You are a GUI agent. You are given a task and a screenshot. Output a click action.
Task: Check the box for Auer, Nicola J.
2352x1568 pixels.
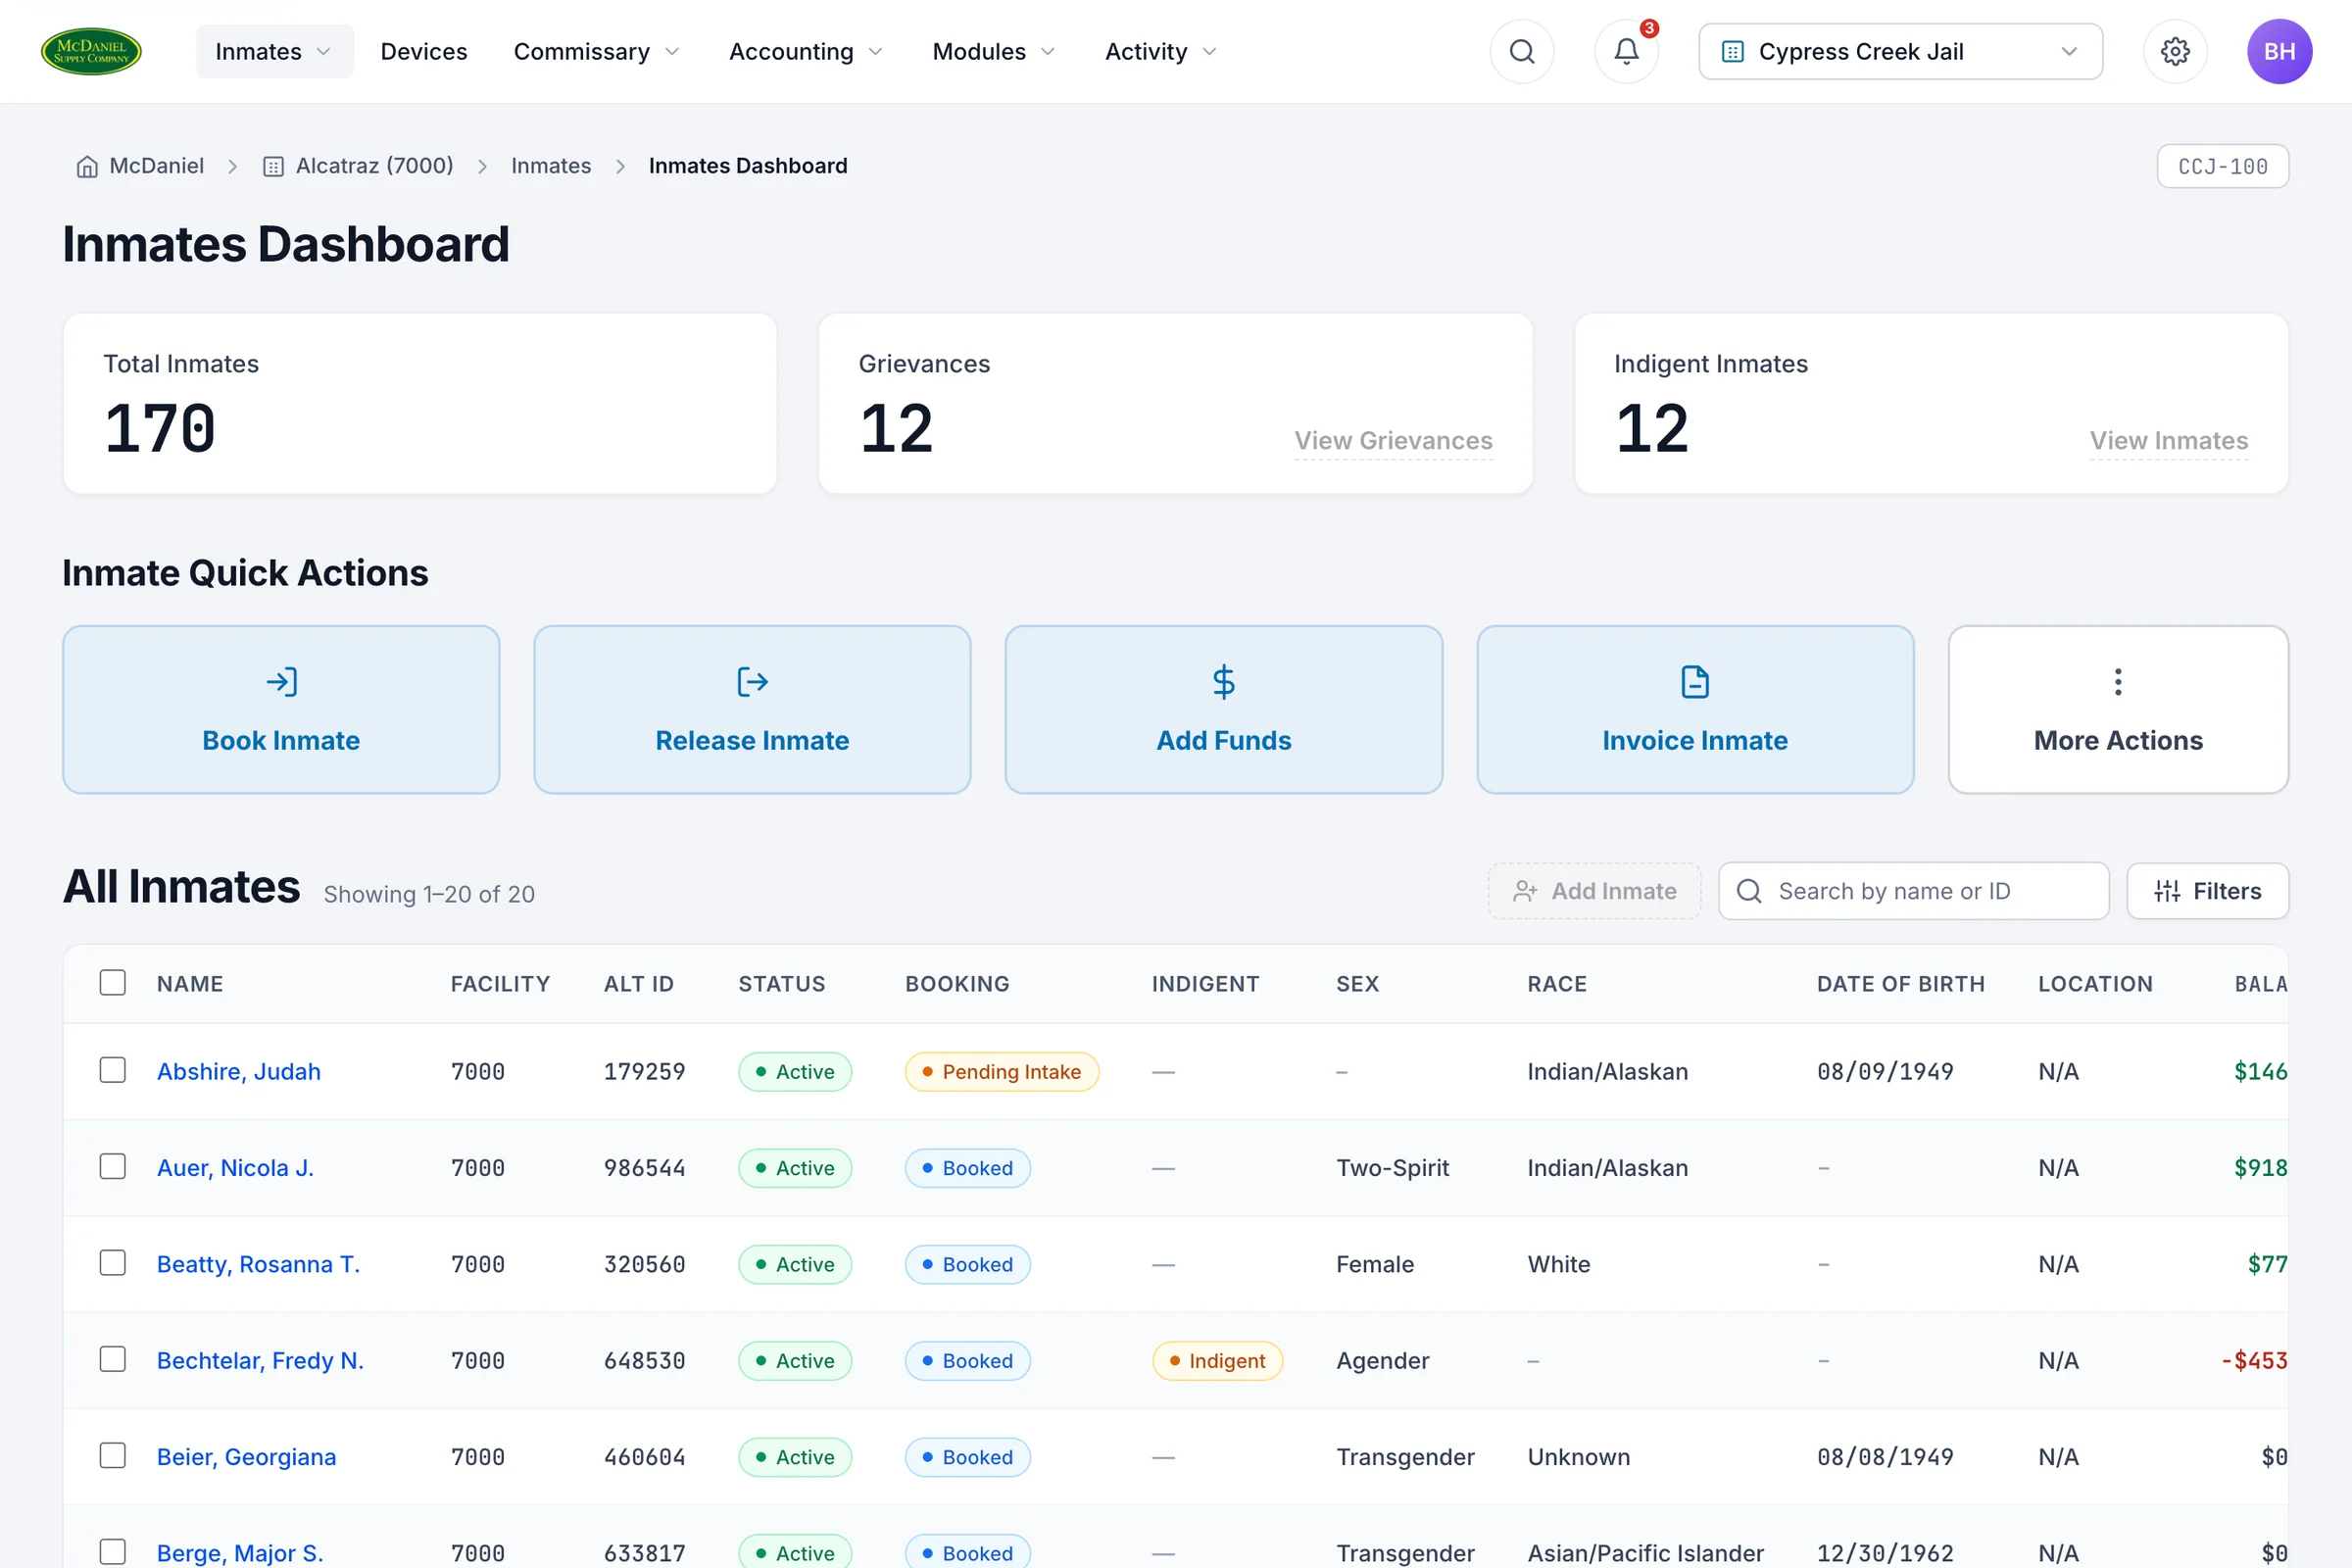113,1167
